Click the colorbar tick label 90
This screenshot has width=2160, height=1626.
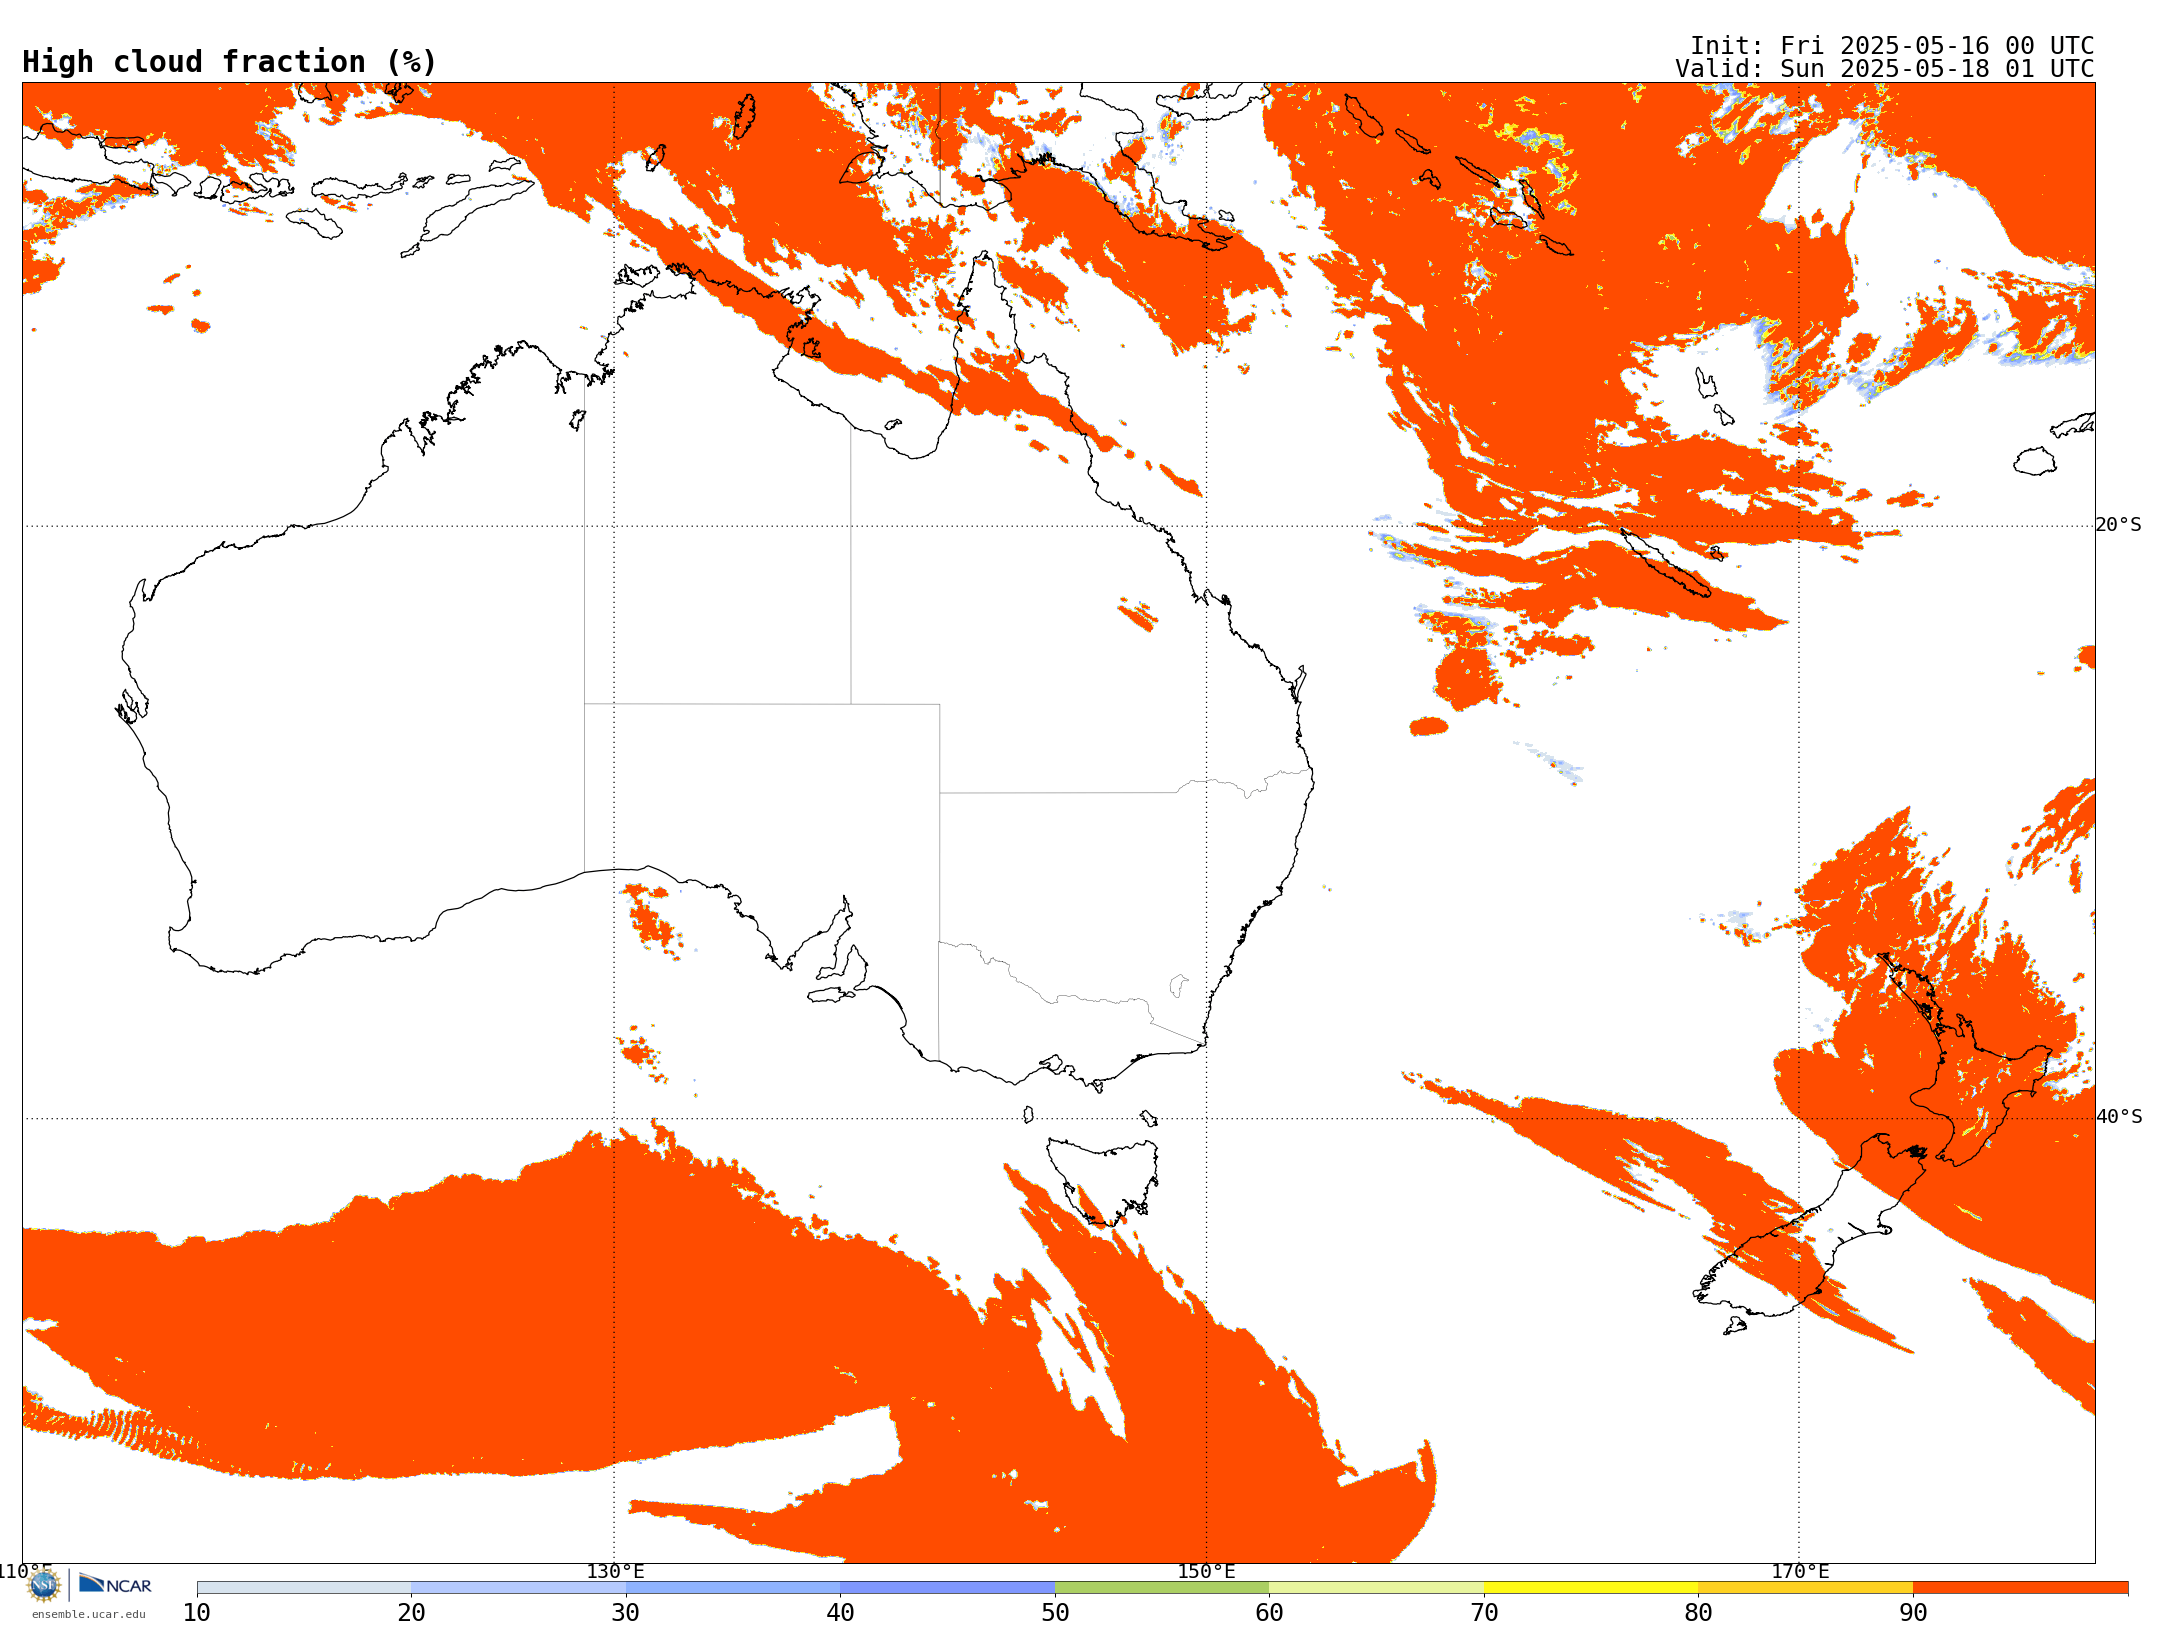1913,1613
